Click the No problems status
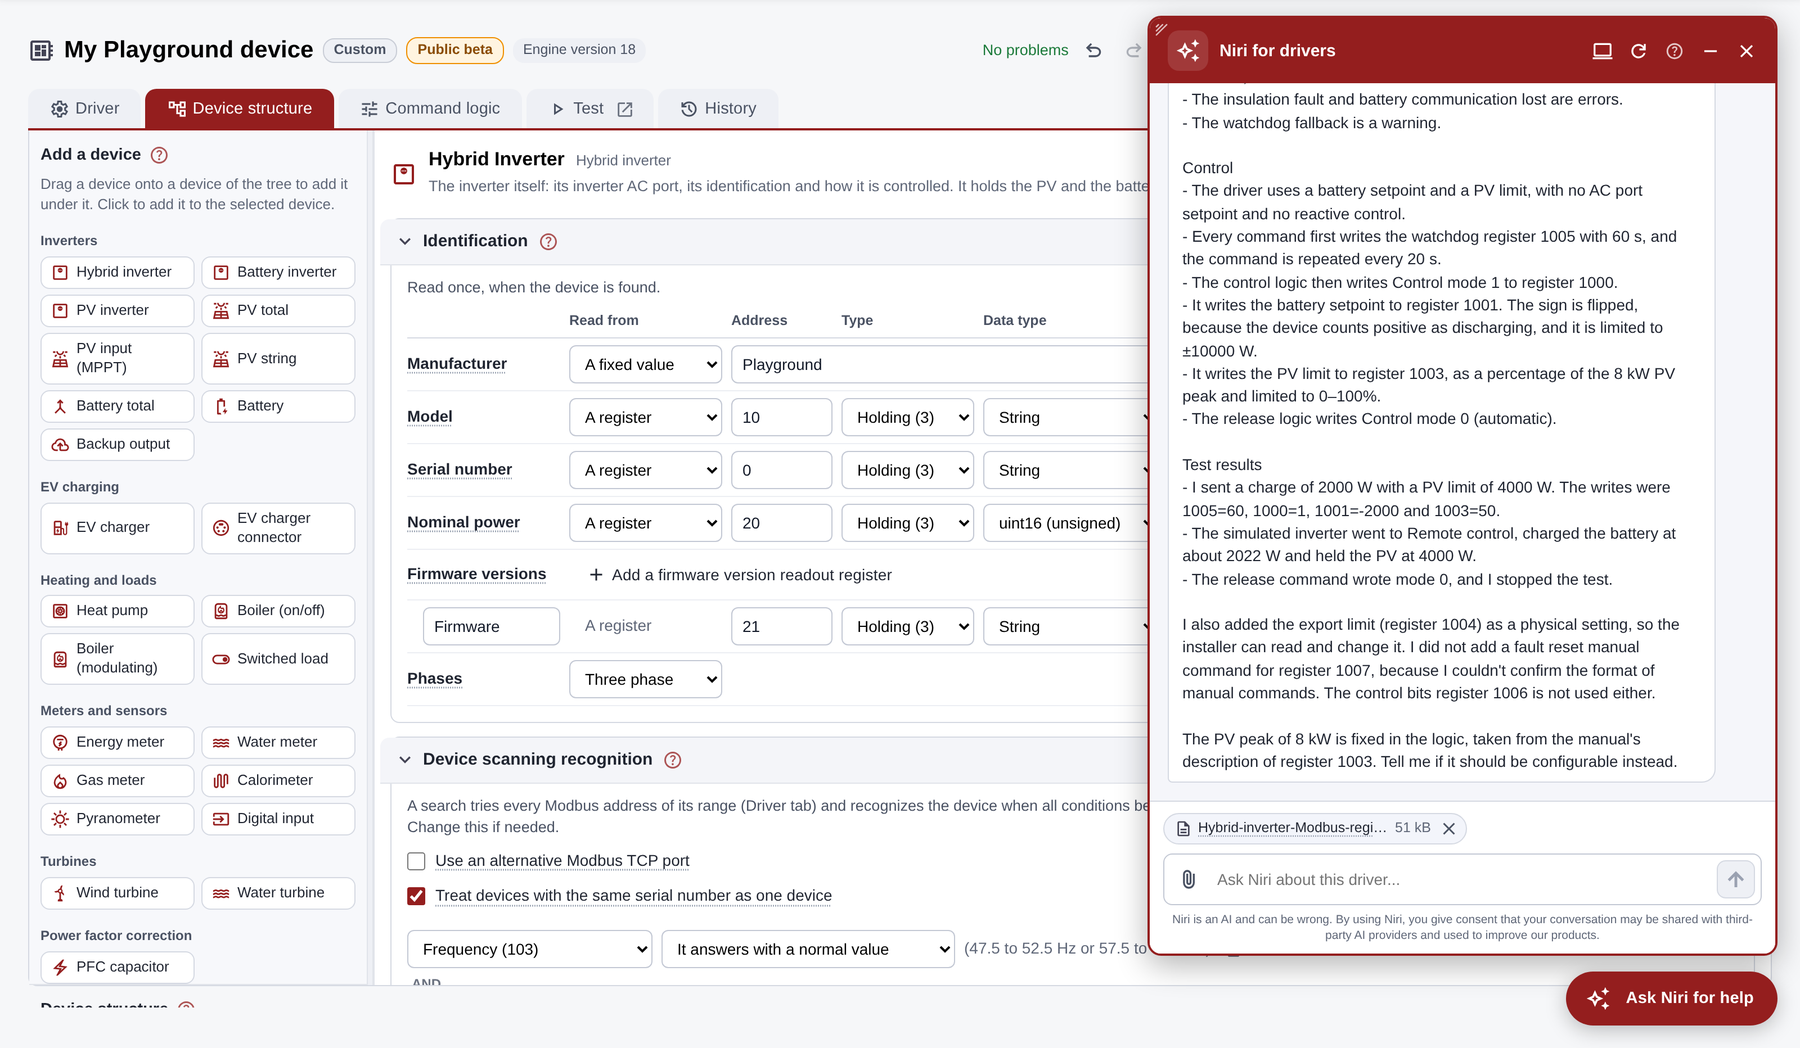Image resolution: width=1800 pixels, height=1048 pixels. coord(1025,50)
